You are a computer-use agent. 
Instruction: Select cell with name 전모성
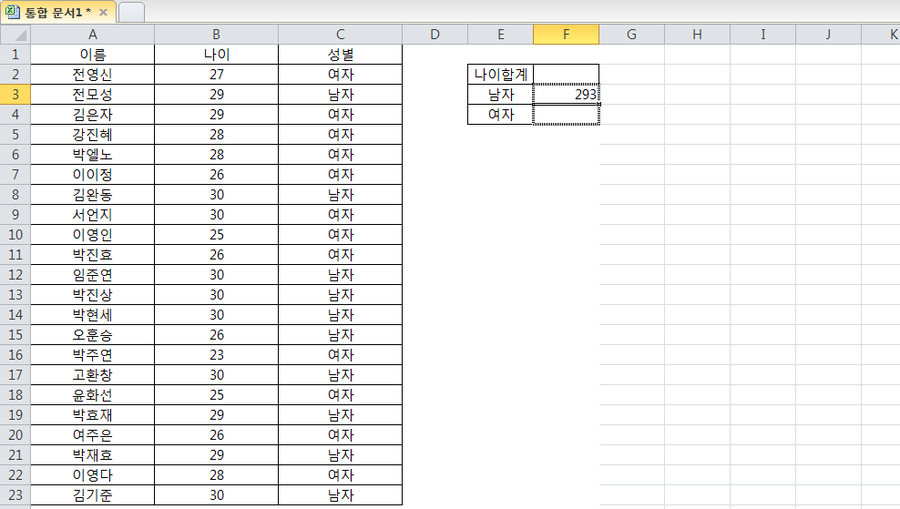tap(92, 95)
